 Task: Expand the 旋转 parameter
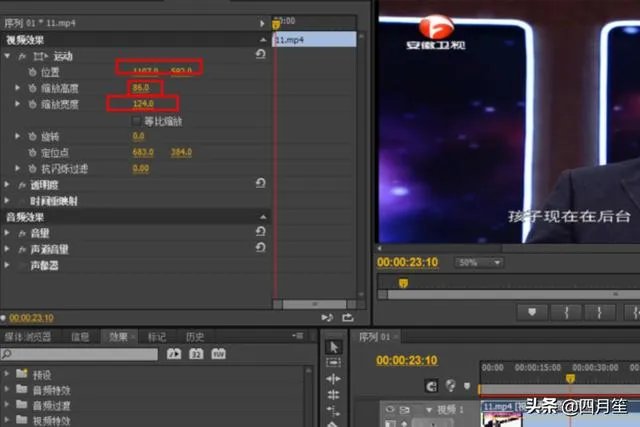click(x=17, y=136)
